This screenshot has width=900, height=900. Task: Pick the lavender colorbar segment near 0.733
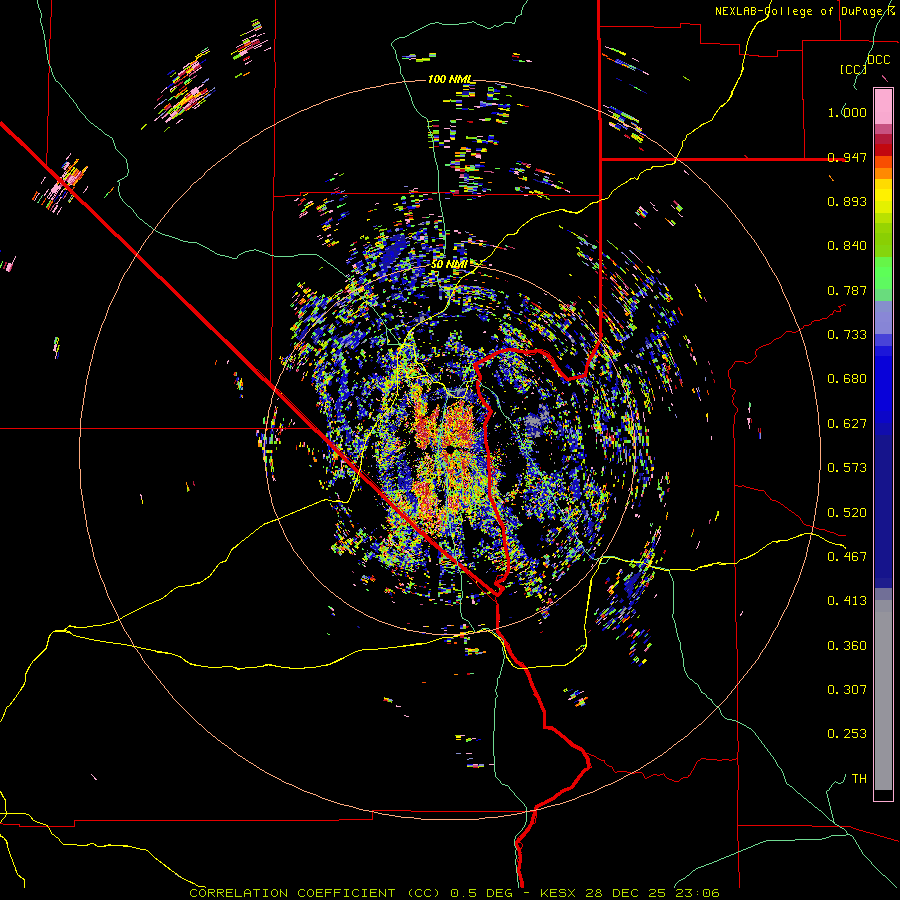point(883,318)
